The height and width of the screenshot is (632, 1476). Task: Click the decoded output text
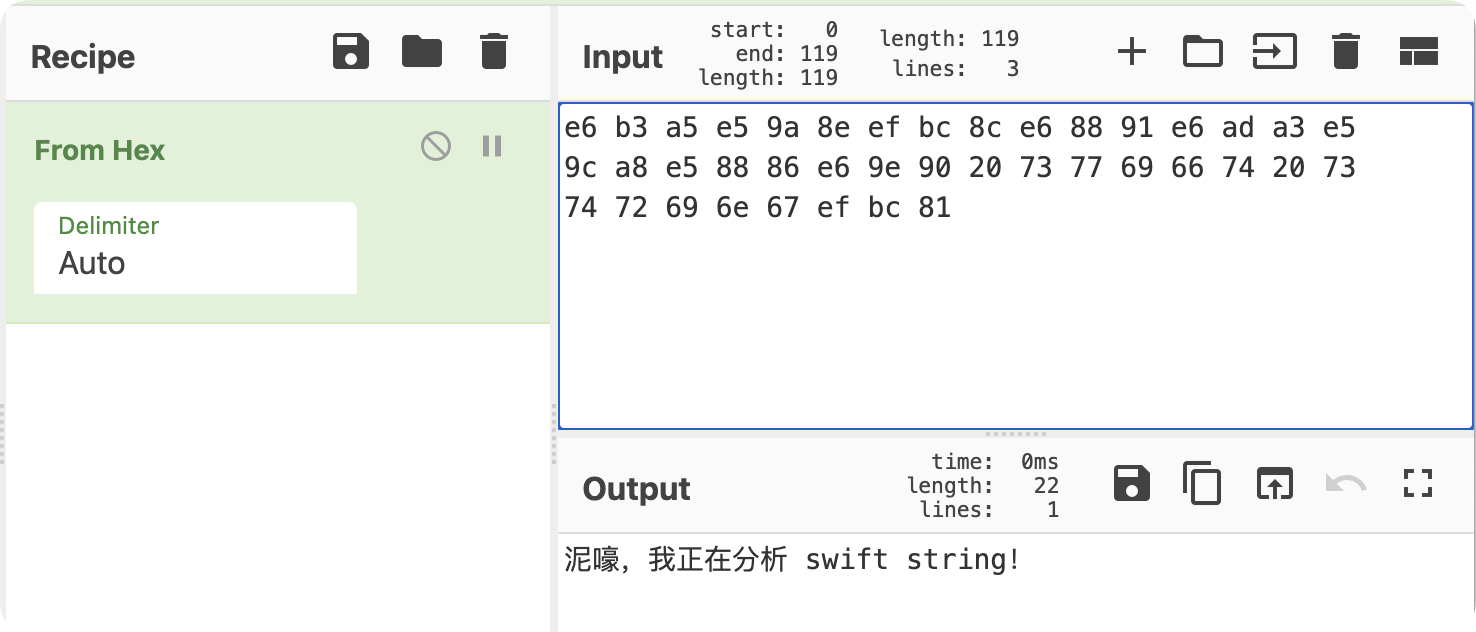(791, 560)
